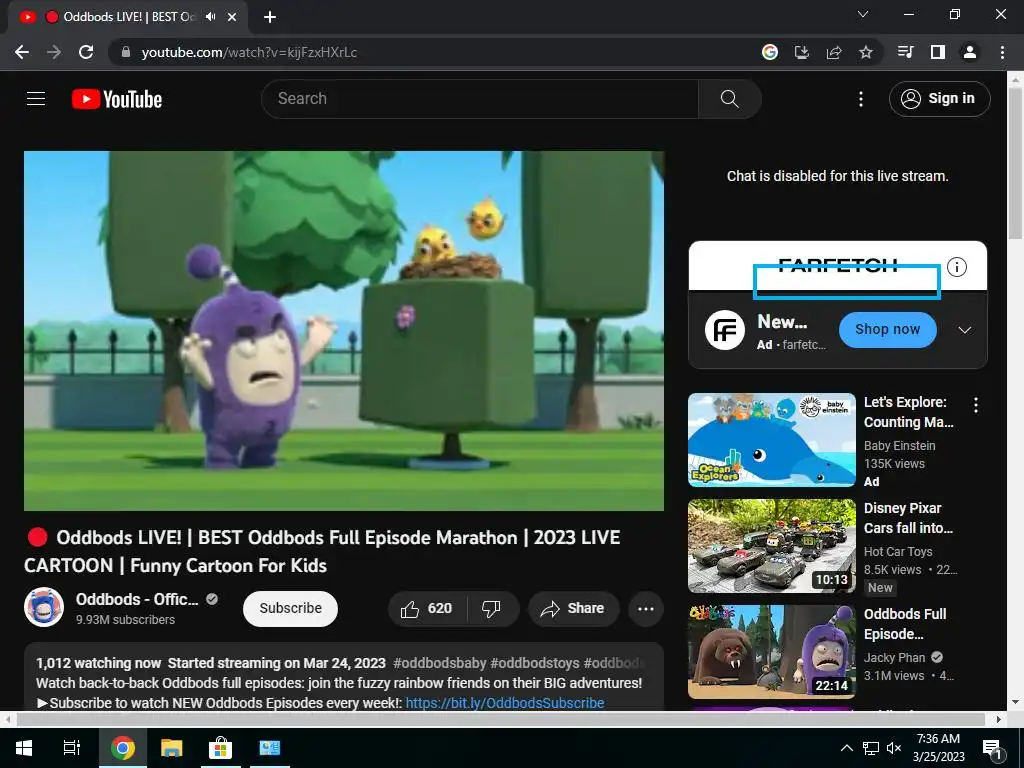Open the notification center icon
The height and width of the screenshot is (768, 1024).
tap(992, 748)
